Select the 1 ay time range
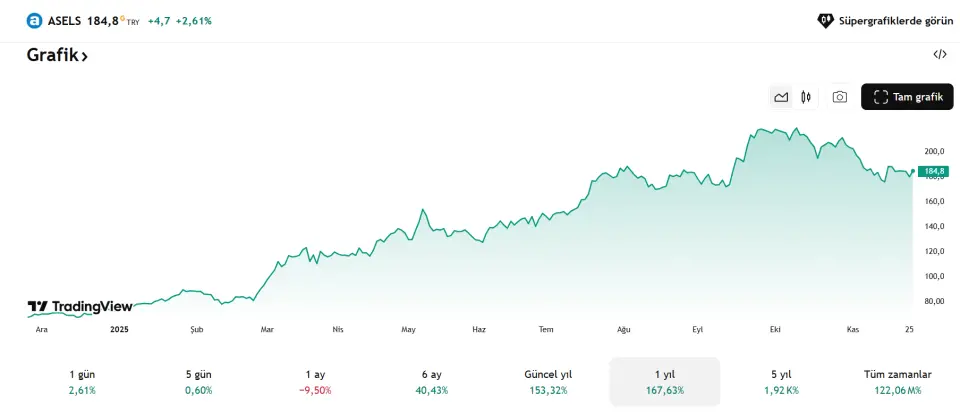Viewport: 960px width, 413px height. click(x=315, y=381)
